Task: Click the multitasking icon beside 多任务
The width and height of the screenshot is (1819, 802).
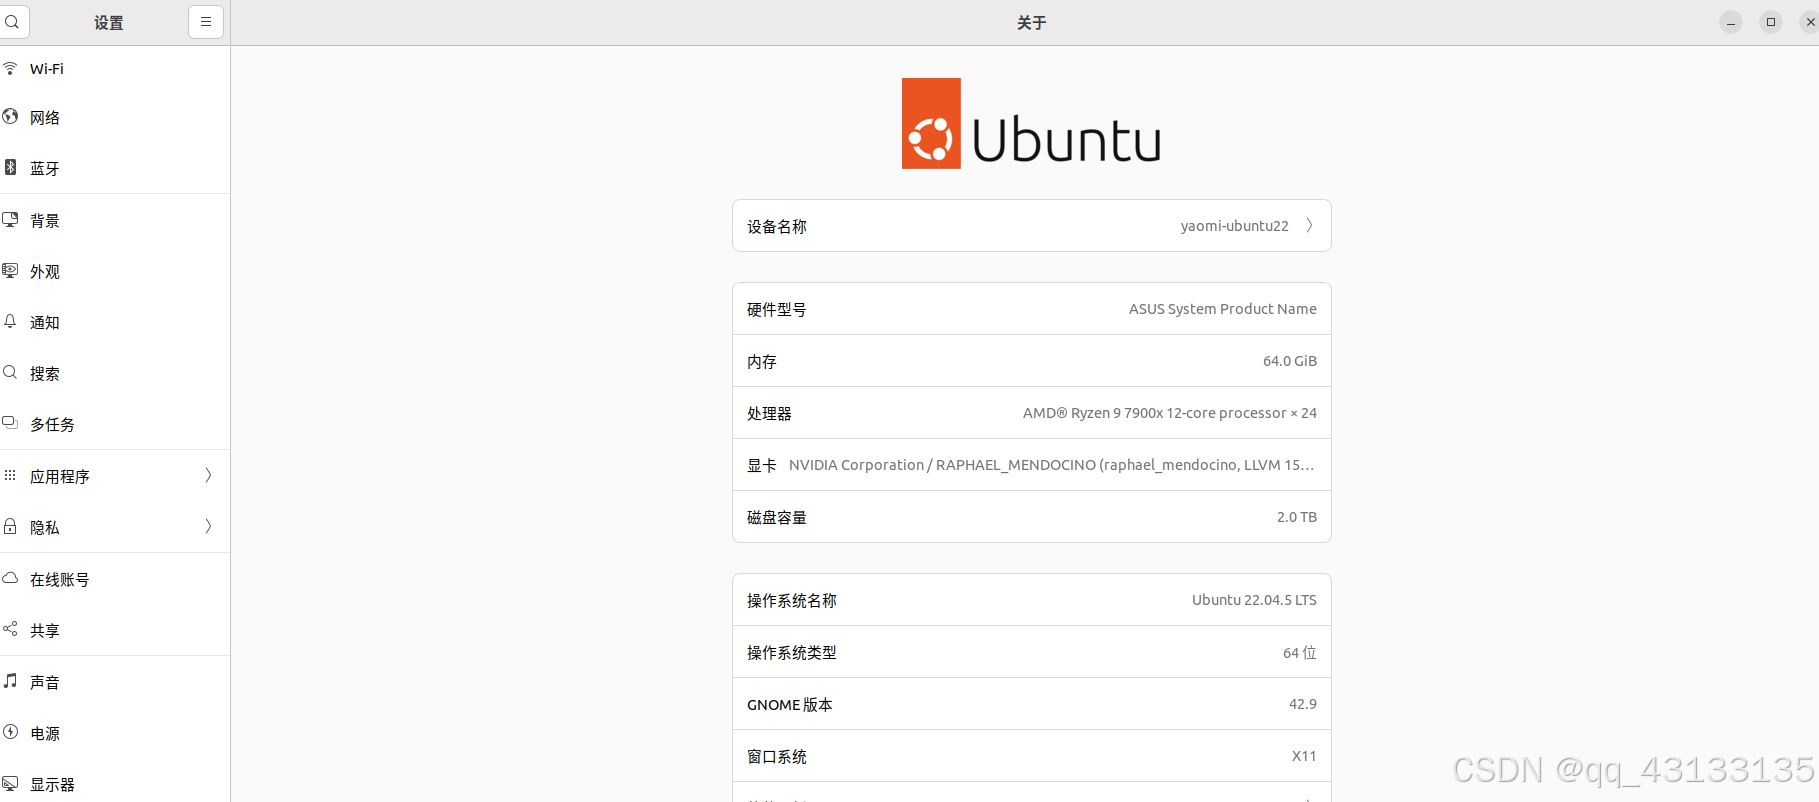Action: point(10,423)
